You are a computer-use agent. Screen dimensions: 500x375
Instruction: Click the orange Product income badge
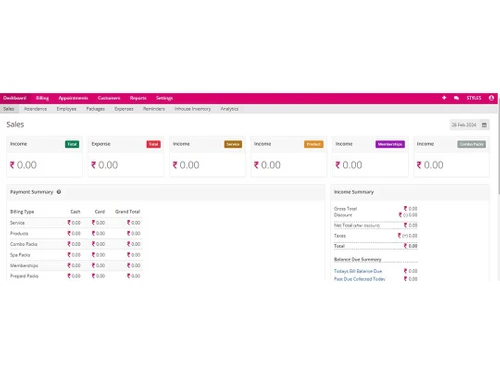(x=314, y=144)
